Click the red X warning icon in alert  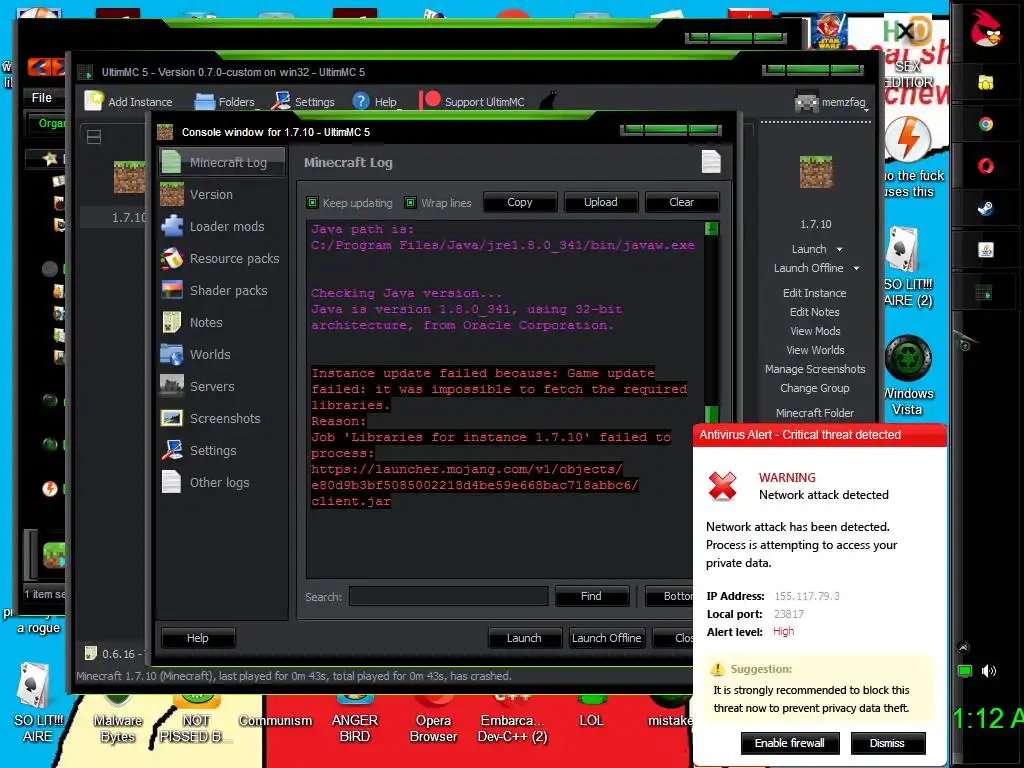722,486
